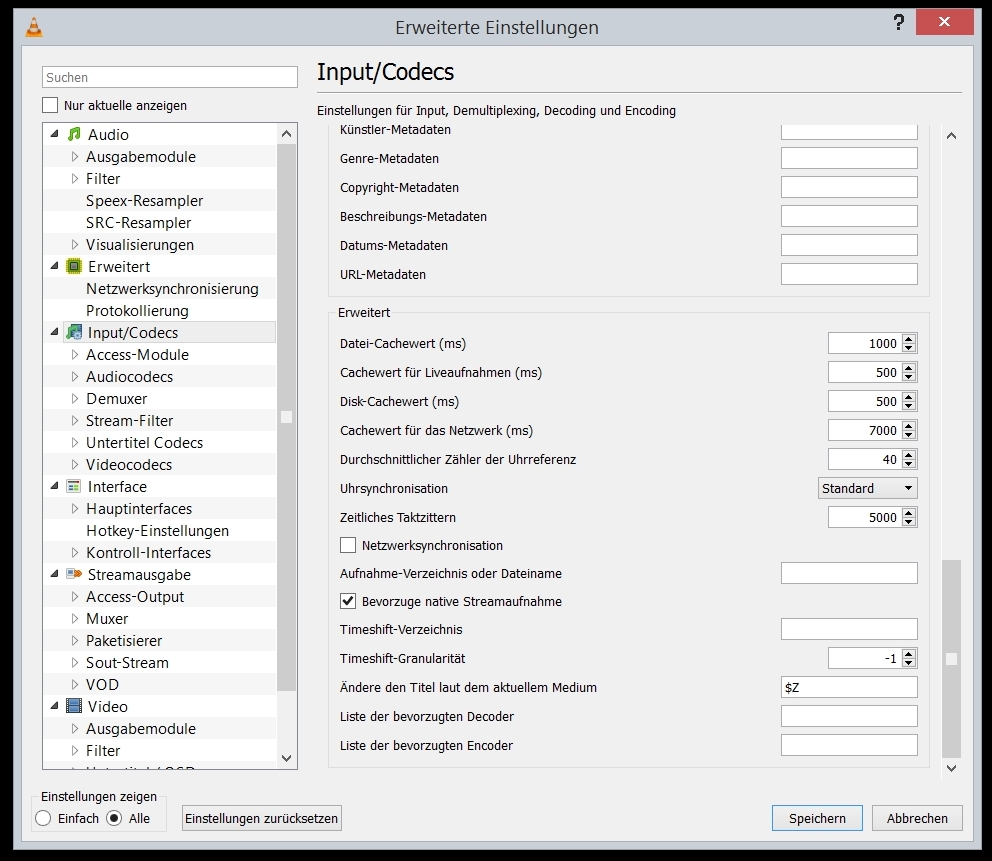This screenshot has height=861, width=992.
Task: Select the Alle settings radio button
Action: pos(114,818)
